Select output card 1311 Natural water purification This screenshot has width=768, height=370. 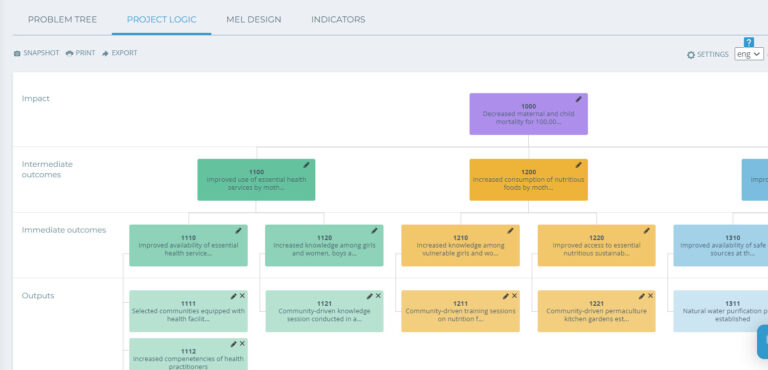tap(720, 311)
